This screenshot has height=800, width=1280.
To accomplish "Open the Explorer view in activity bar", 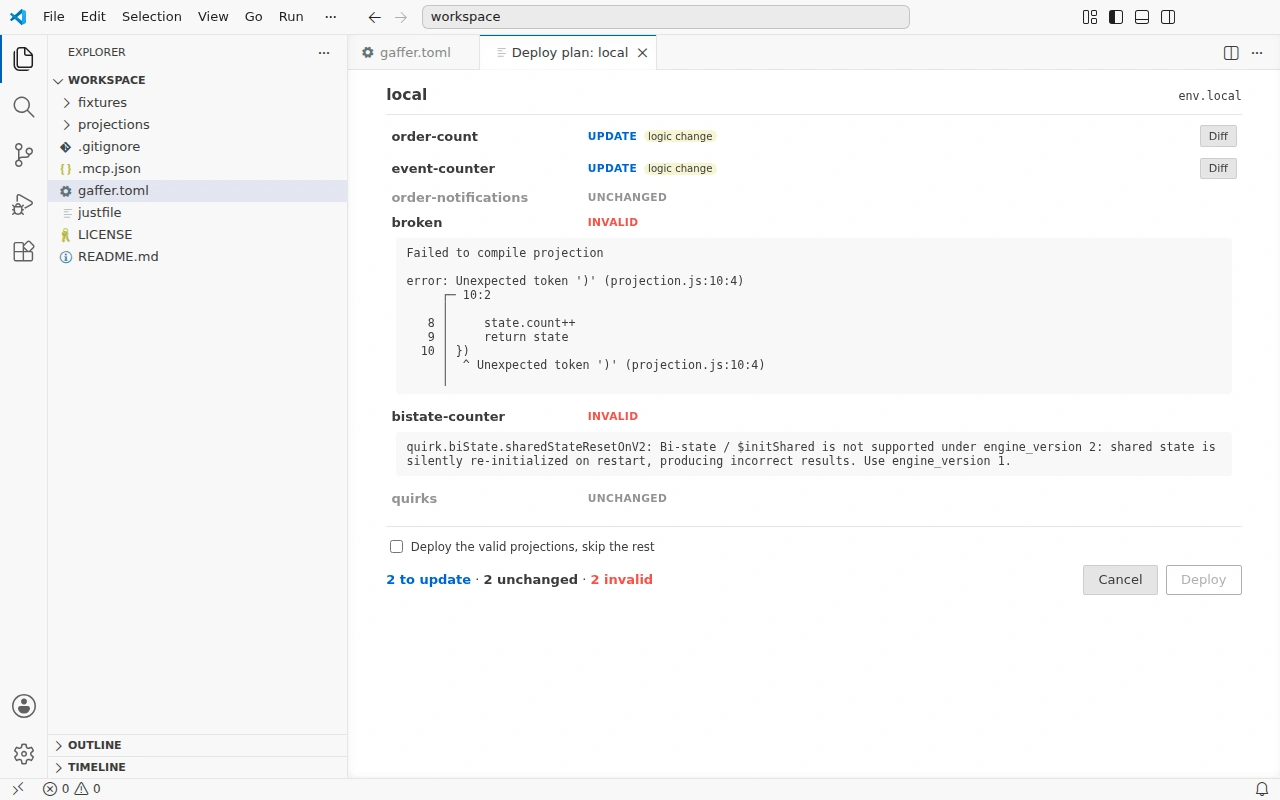I will pyautogui.click(x=24, y=59).
